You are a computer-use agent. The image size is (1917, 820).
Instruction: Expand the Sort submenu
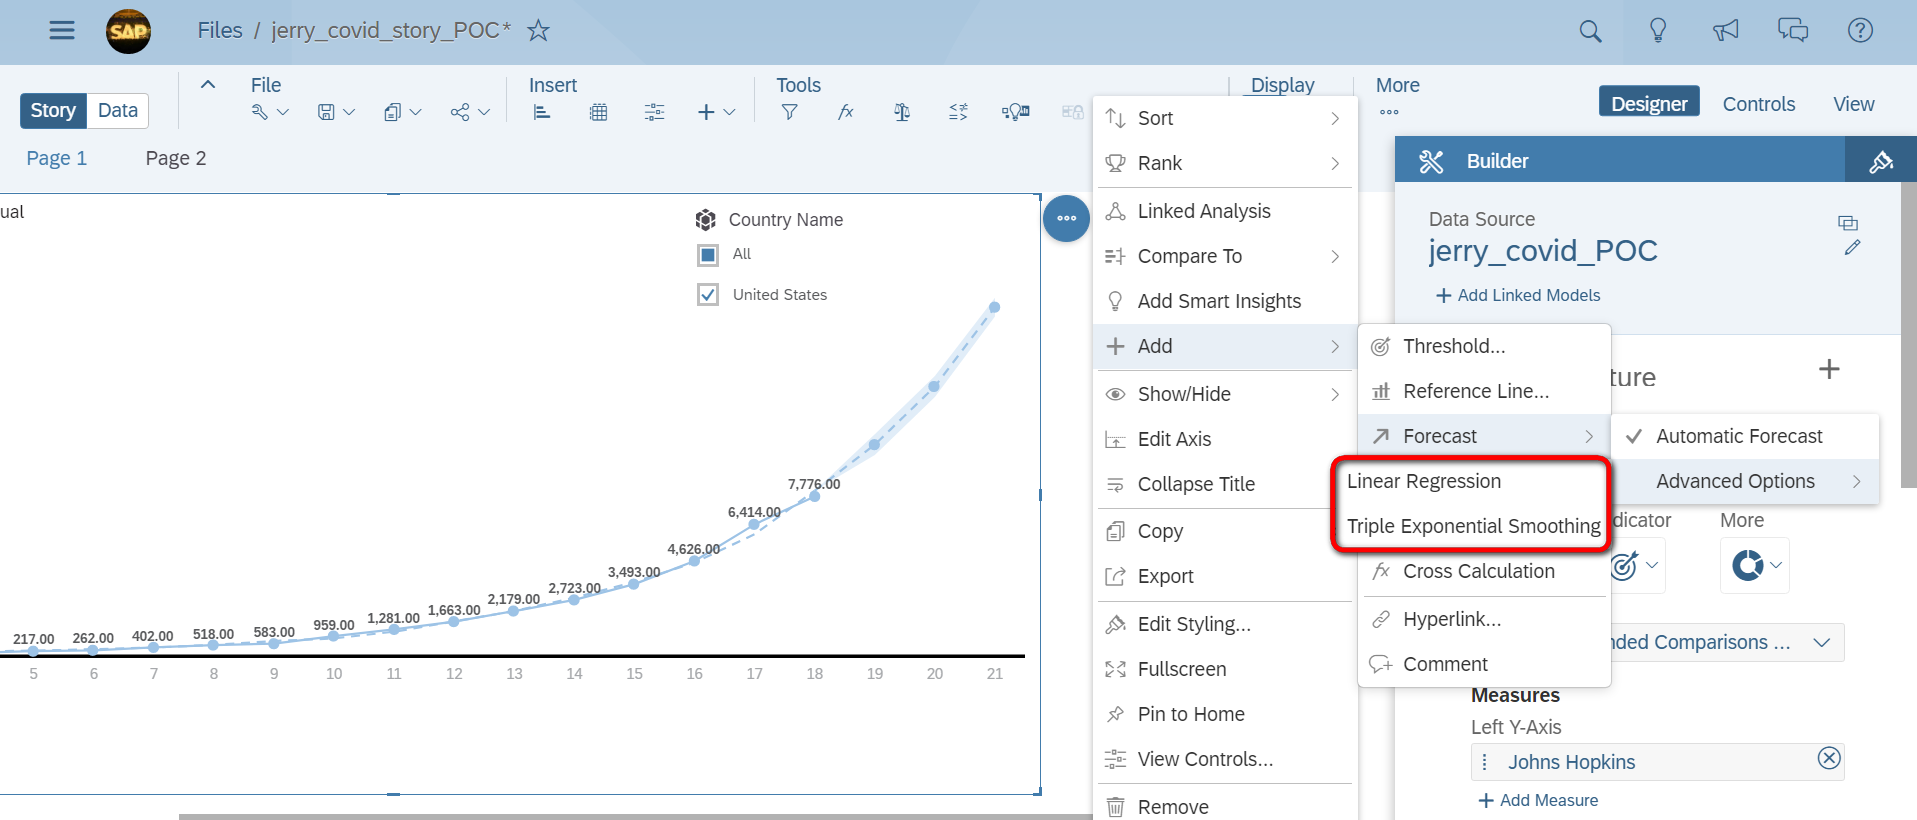[1227, 118]
